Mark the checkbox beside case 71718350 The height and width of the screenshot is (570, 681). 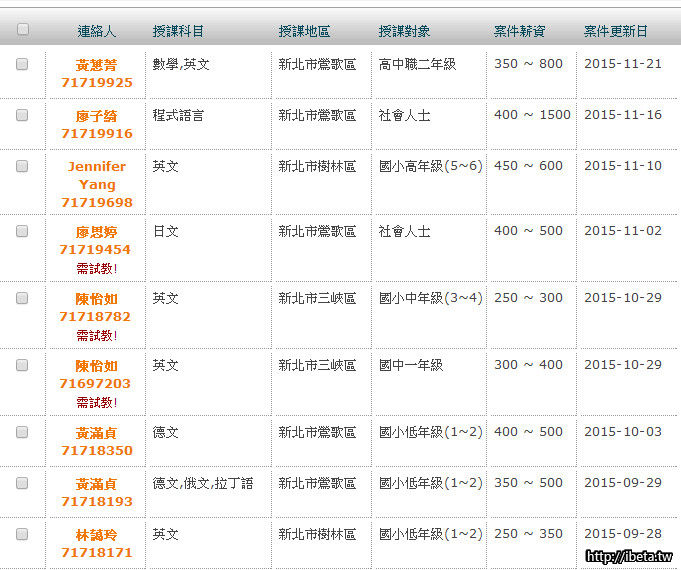click(22, 433)
